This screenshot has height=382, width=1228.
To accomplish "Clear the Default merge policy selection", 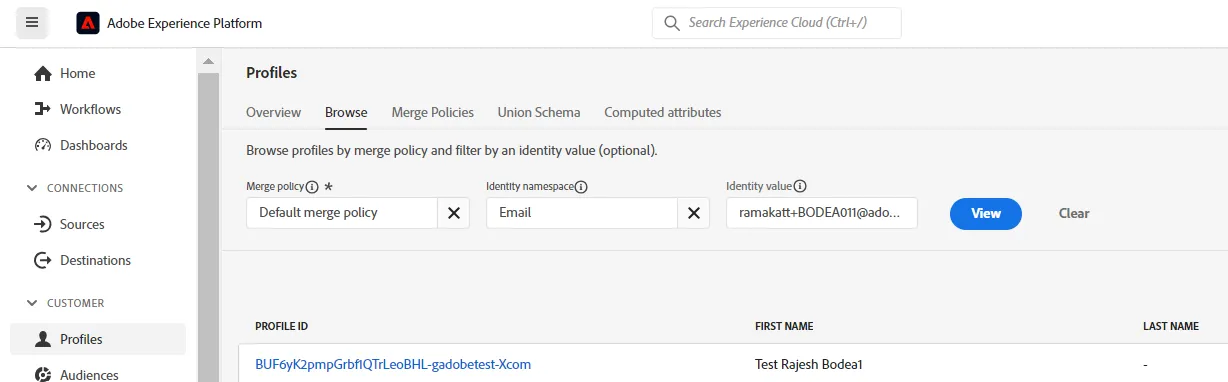I will [x=454, y=213].
